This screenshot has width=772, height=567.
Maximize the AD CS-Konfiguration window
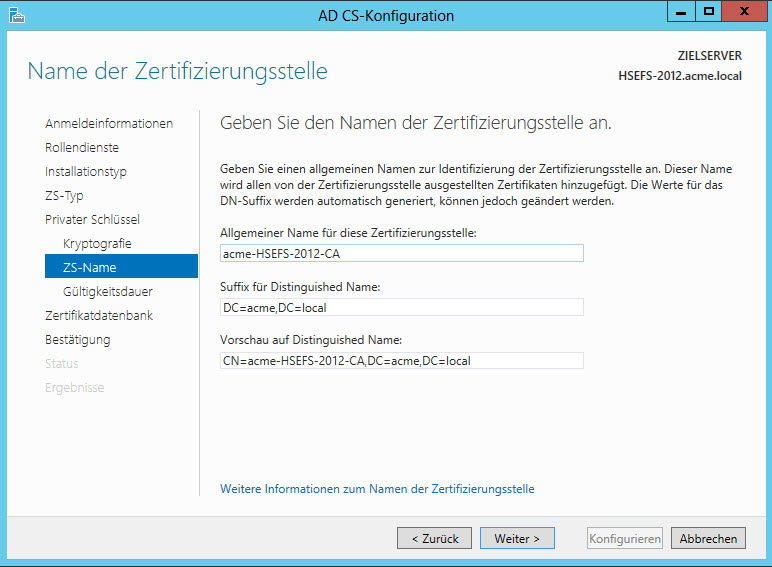click(x=708, y=12)
